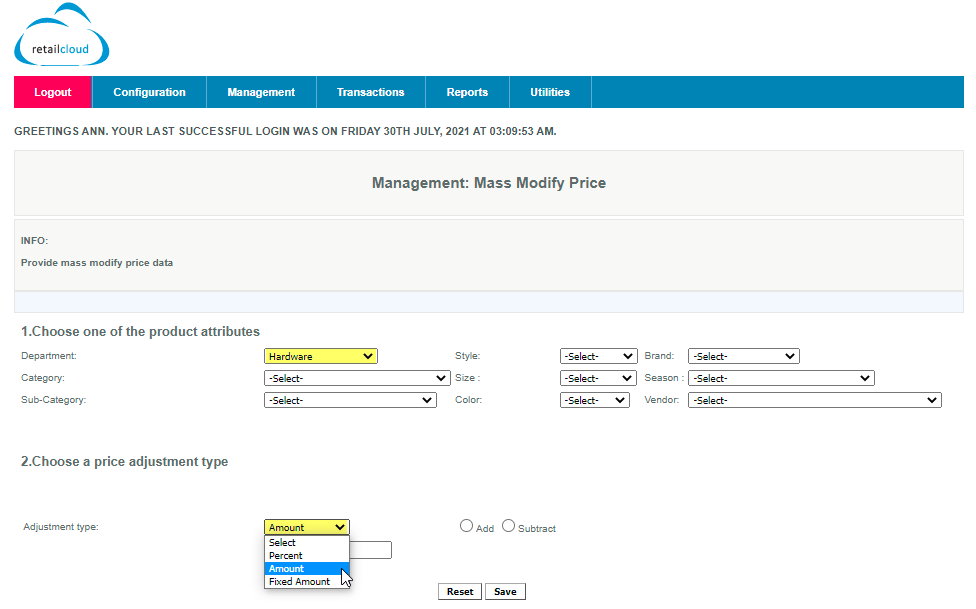Click the 'Provide mass modify price data' text
976x609 pixels.
(97, 263)
